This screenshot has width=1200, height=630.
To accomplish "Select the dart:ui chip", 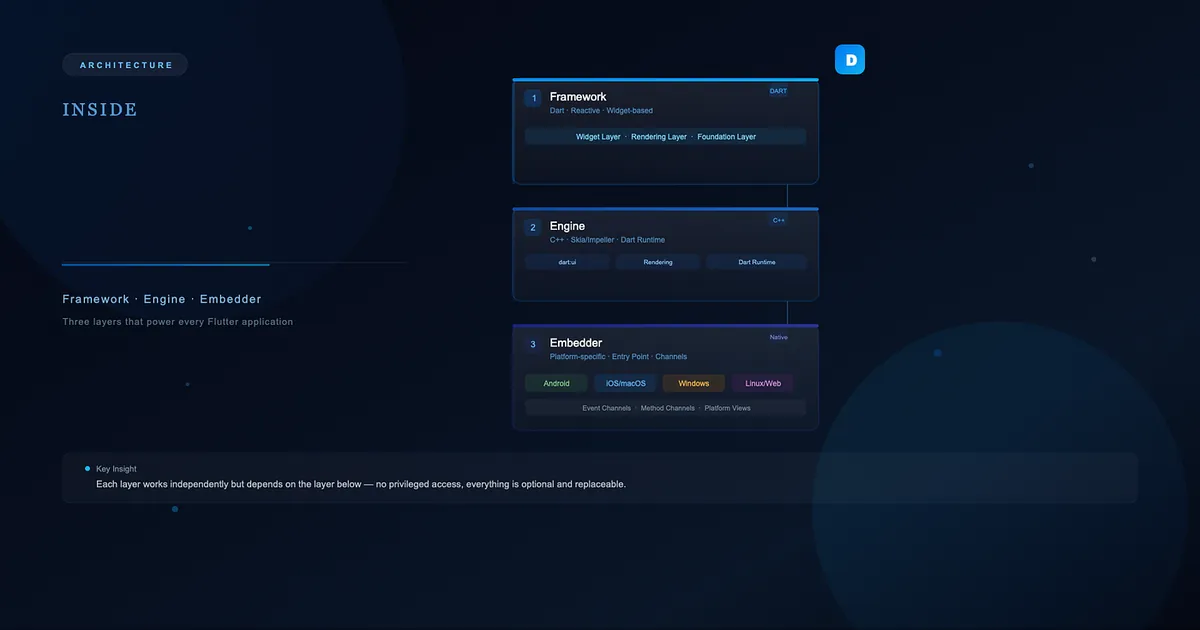I will click(568, 262).
